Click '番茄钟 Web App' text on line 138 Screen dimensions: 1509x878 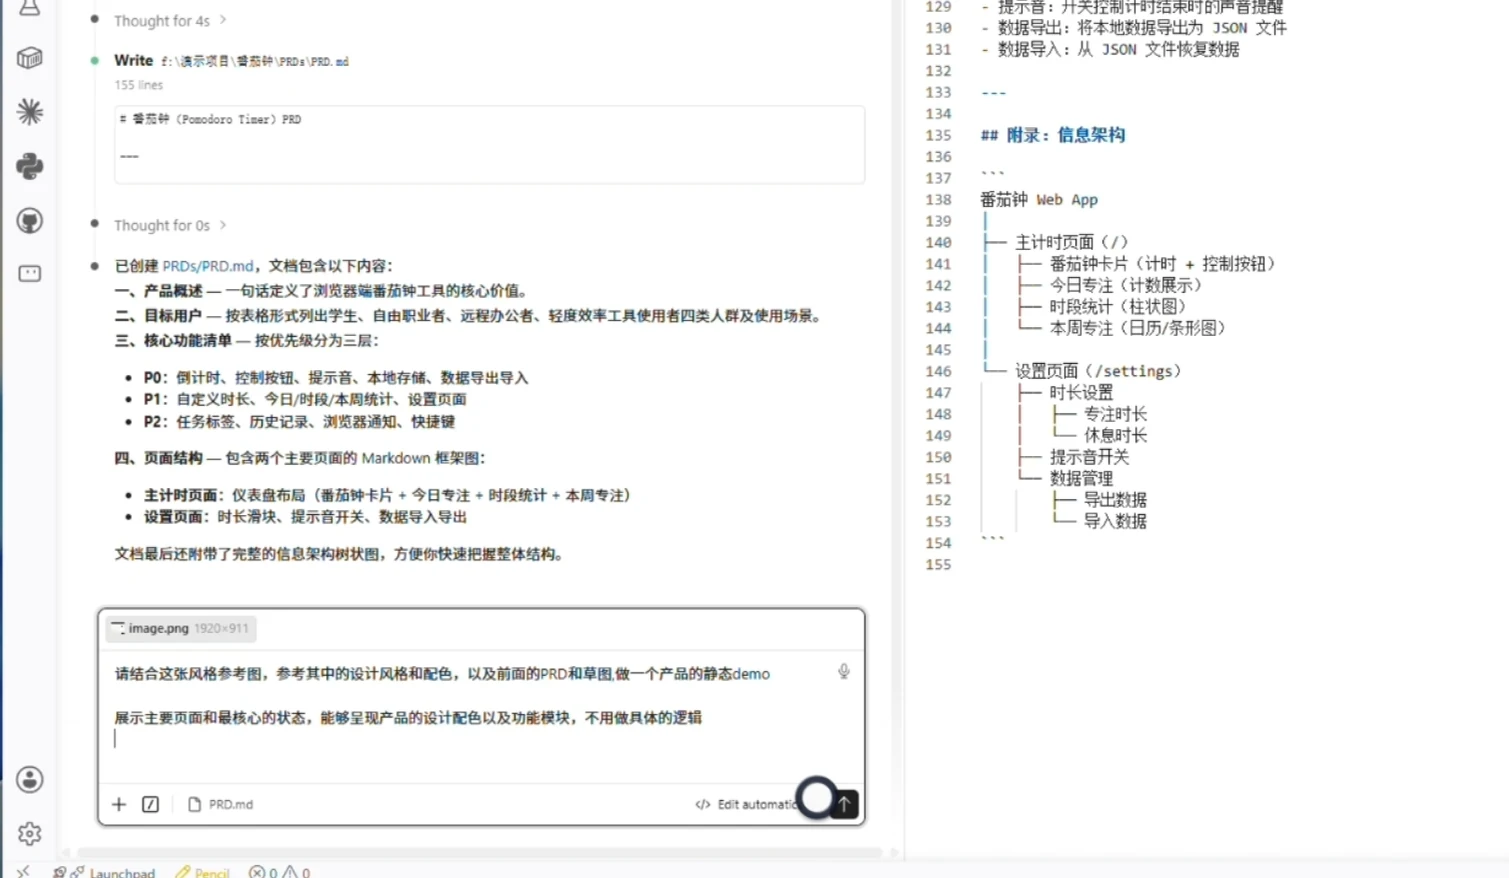[x=1039, y=200]
